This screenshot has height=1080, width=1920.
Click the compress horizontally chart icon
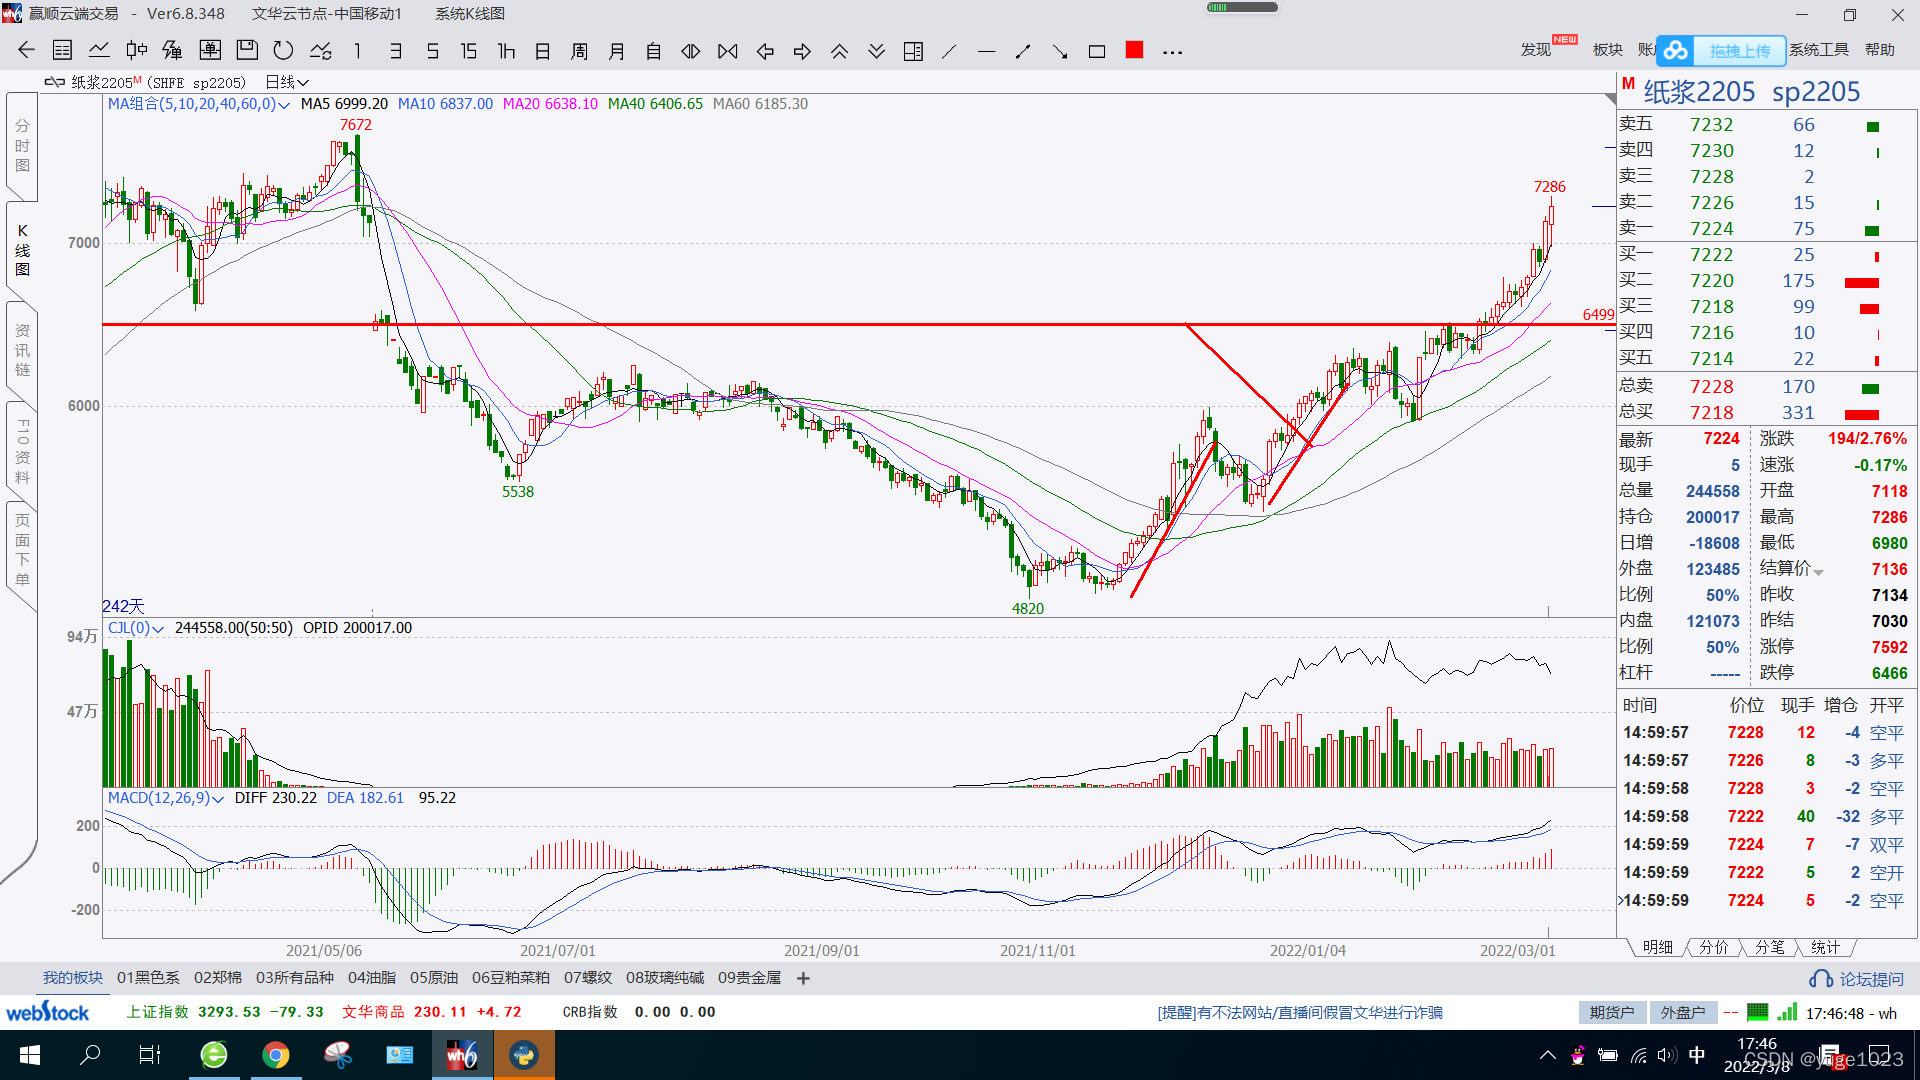click(728, 51)
